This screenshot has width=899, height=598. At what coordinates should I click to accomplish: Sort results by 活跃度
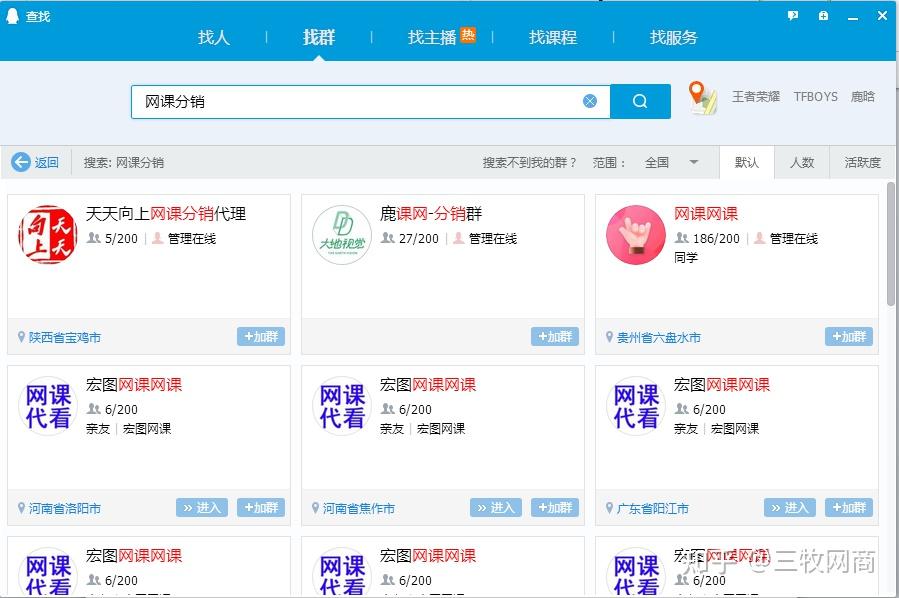tap(862, 163)
